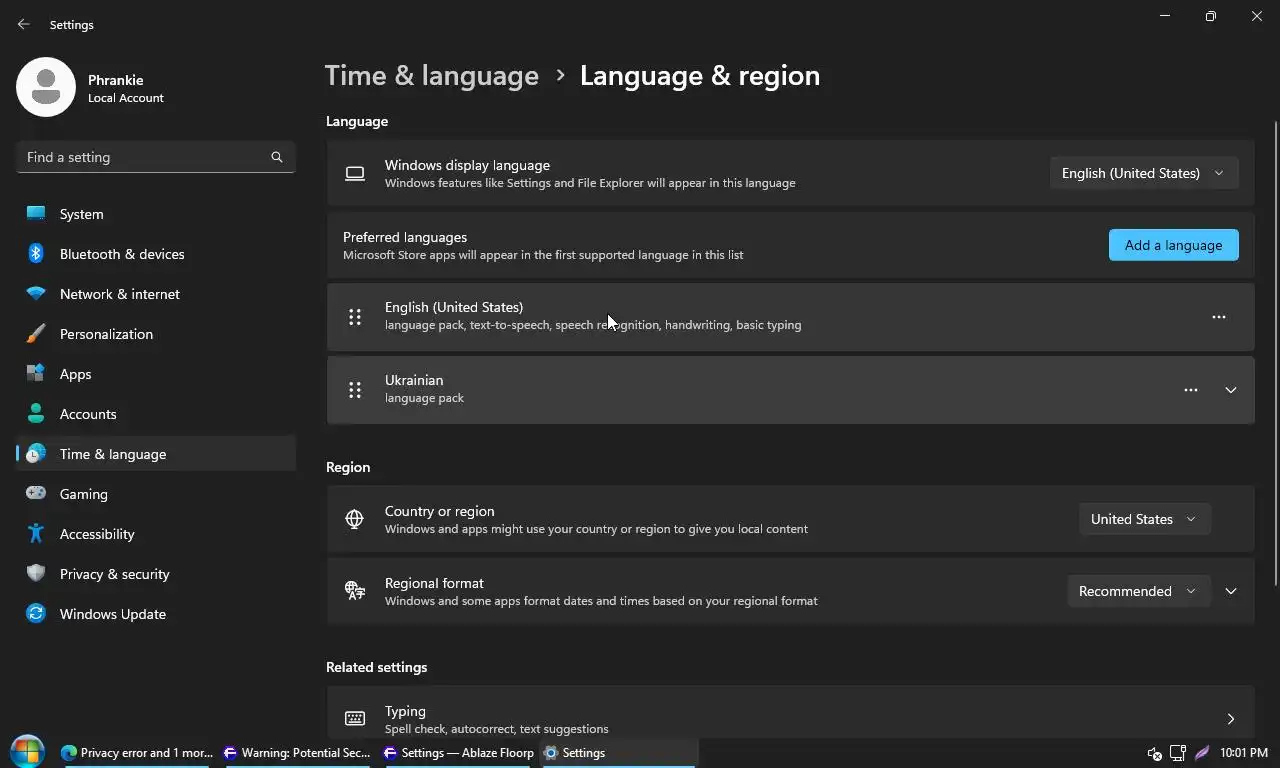This screenshot has width=1280, height=768.
Task: Open the Country or region dropdown
Action: [1143, 519]
